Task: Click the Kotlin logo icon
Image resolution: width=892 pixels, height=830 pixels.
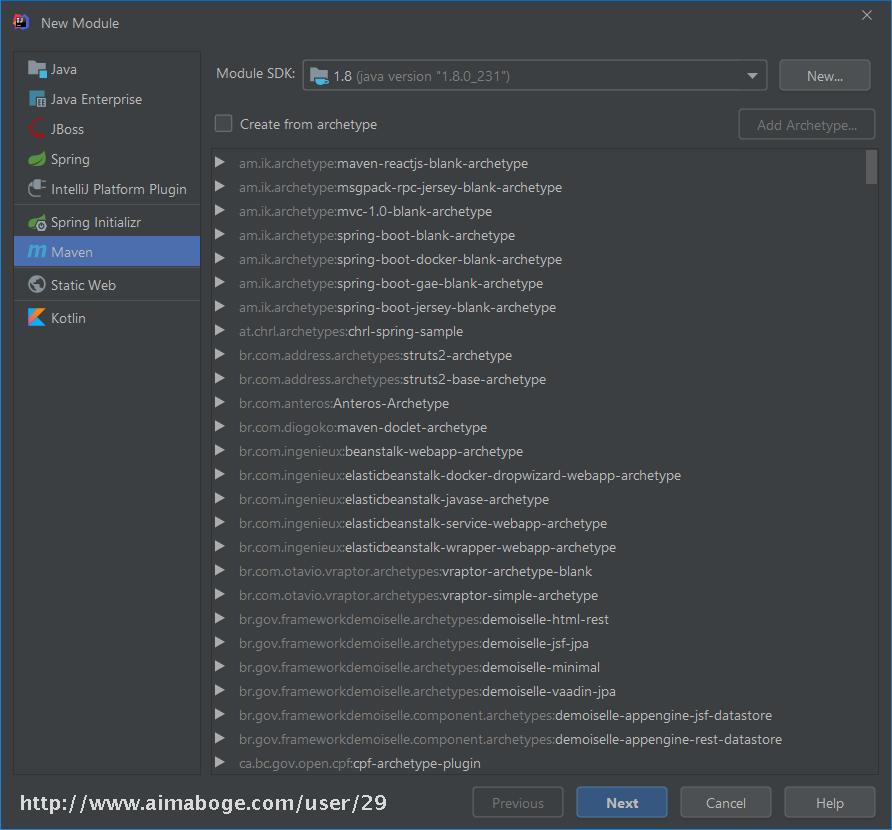Action: pyautogui.click(x=37, y=317)
